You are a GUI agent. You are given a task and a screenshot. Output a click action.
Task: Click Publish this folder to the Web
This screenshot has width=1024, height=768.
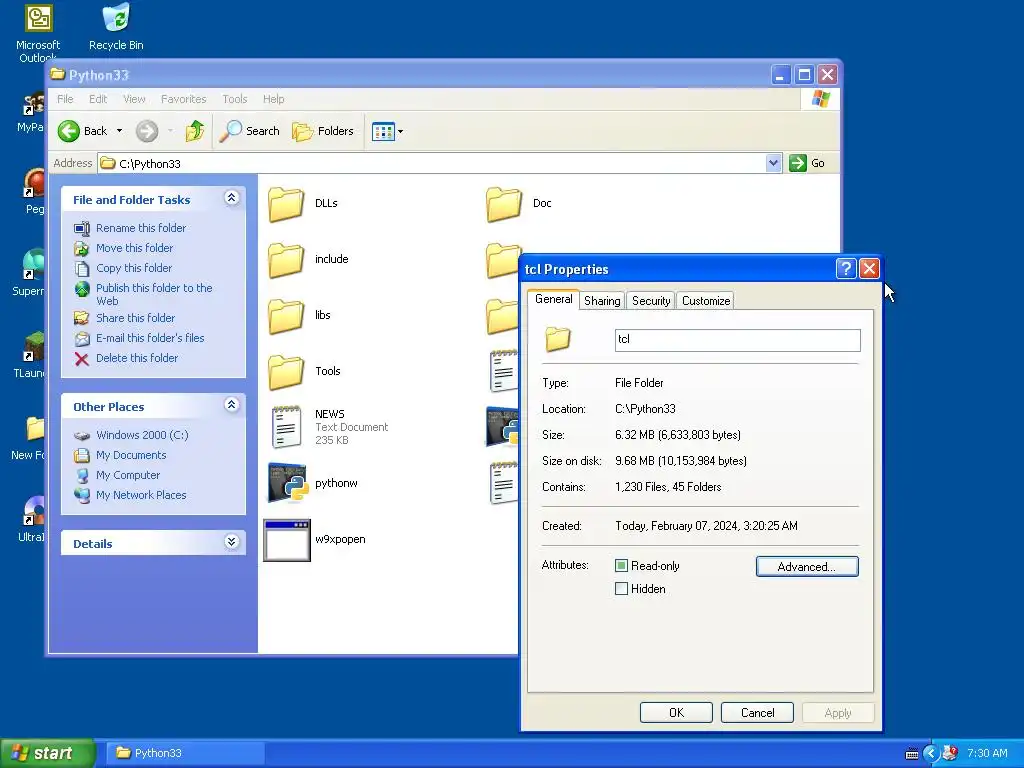[154, 295]
